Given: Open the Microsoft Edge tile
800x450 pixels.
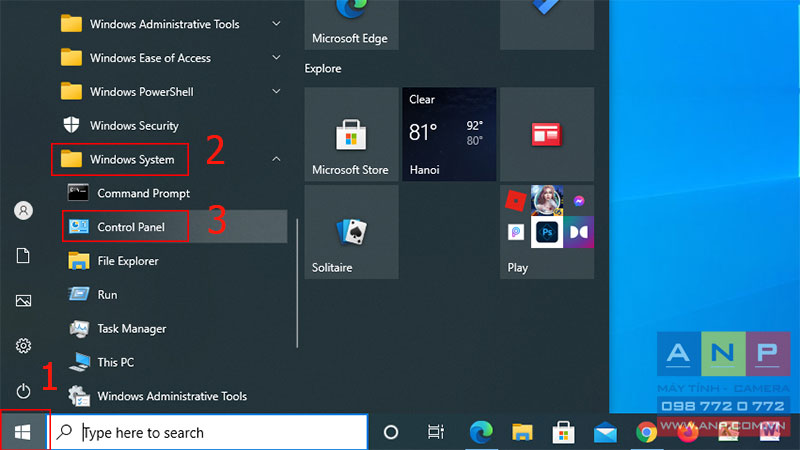Looking at the screenshot, I should (352, 24).
